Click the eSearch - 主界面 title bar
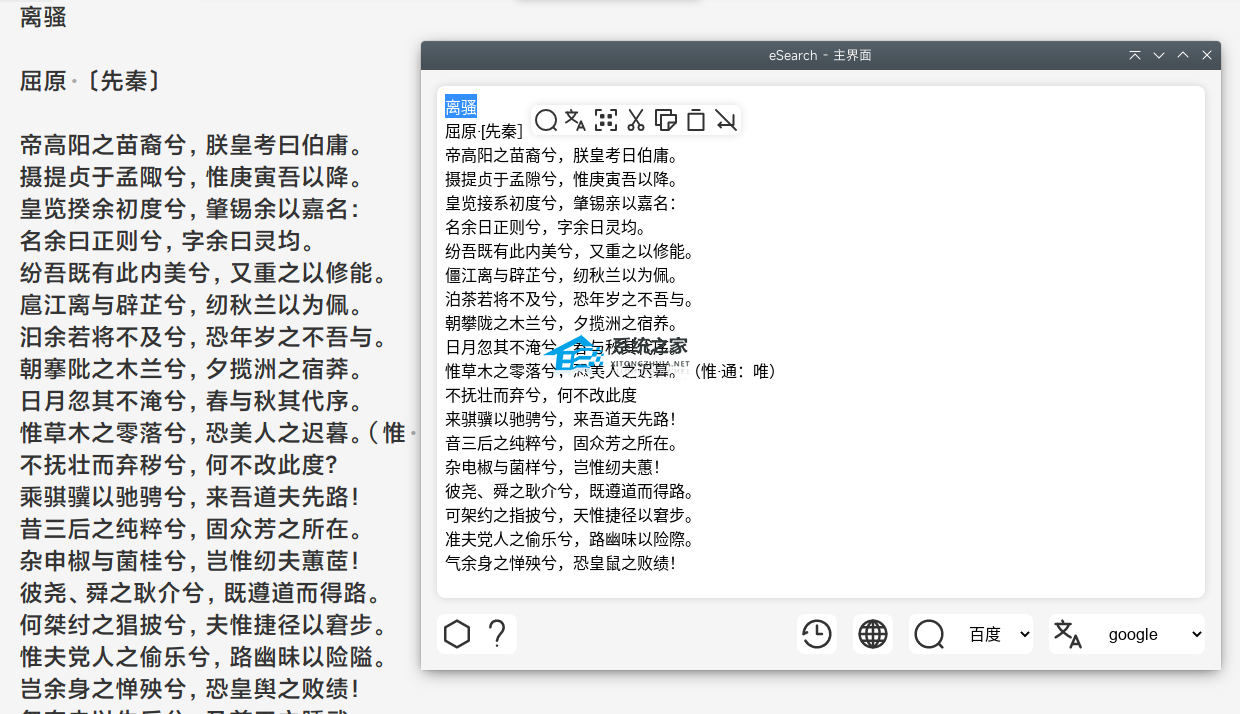The image size is (1240, 714). click(x=820, y=55)
